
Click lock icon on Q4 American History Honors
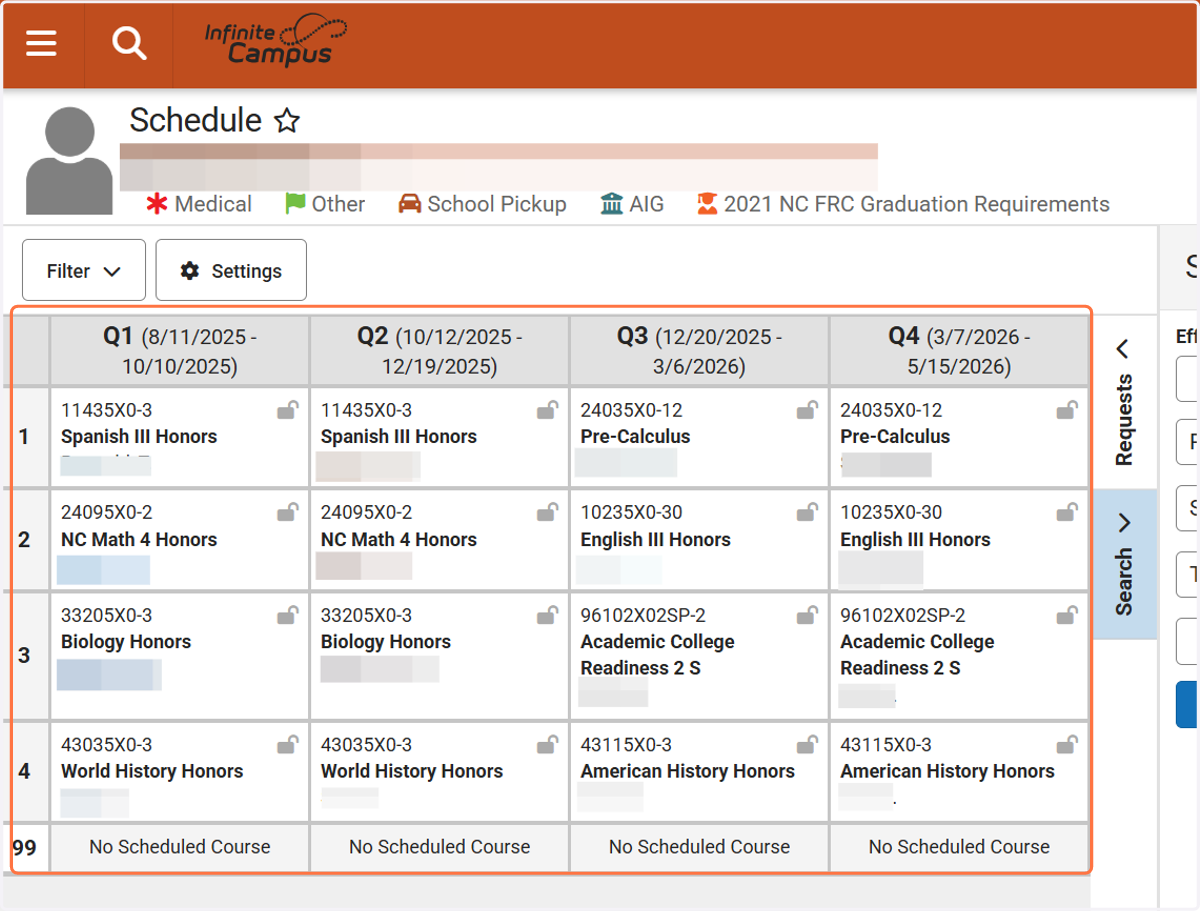[x=1067, y=745]
